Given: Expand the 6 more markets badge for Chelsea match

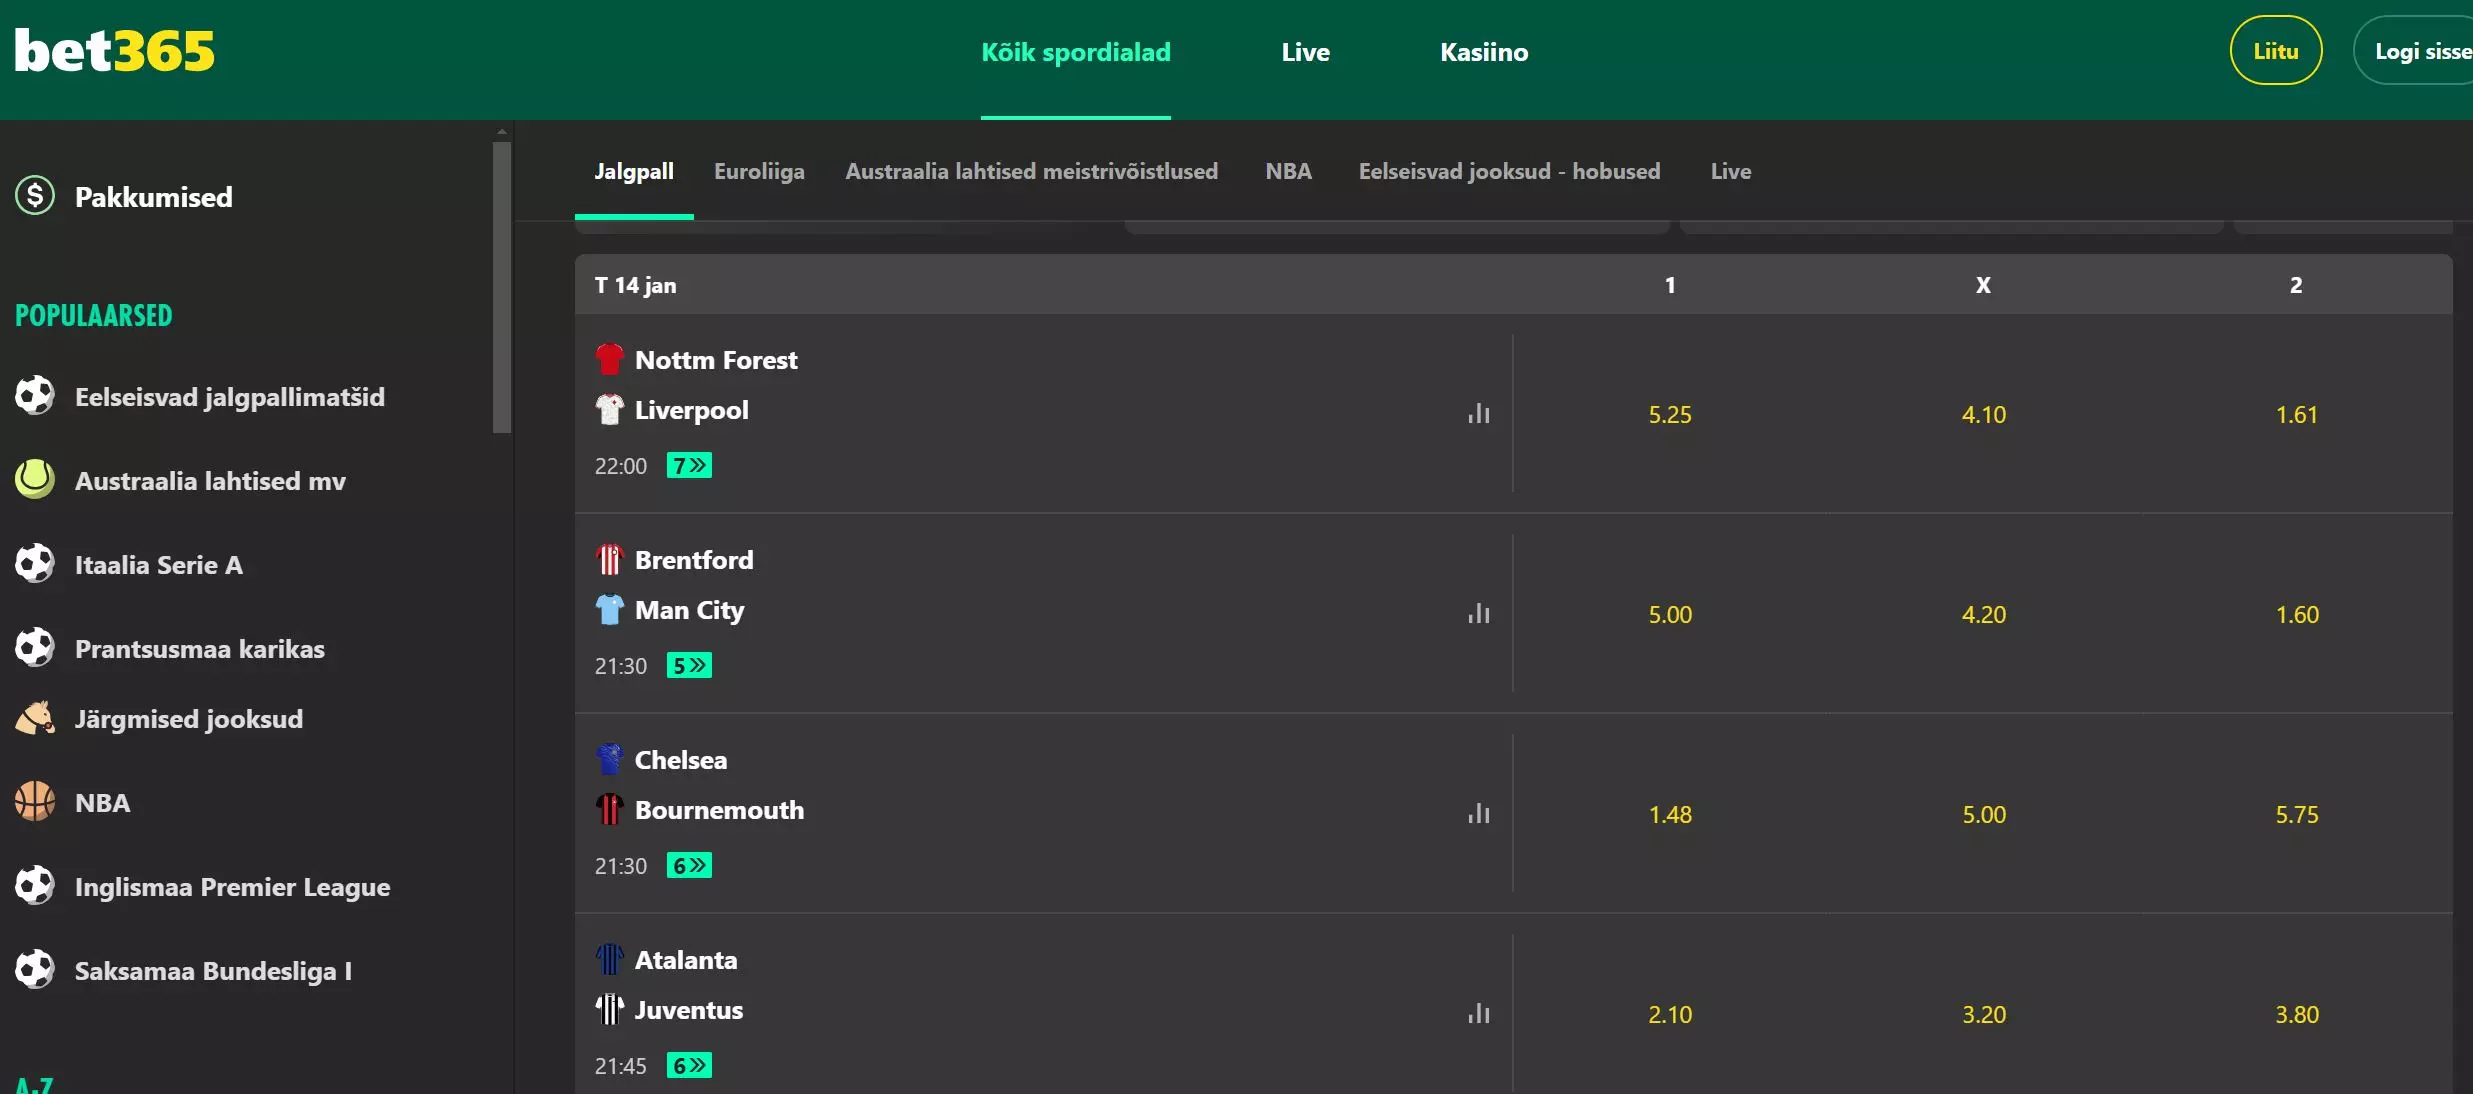Looking at the screenshot, I should 689,865.
